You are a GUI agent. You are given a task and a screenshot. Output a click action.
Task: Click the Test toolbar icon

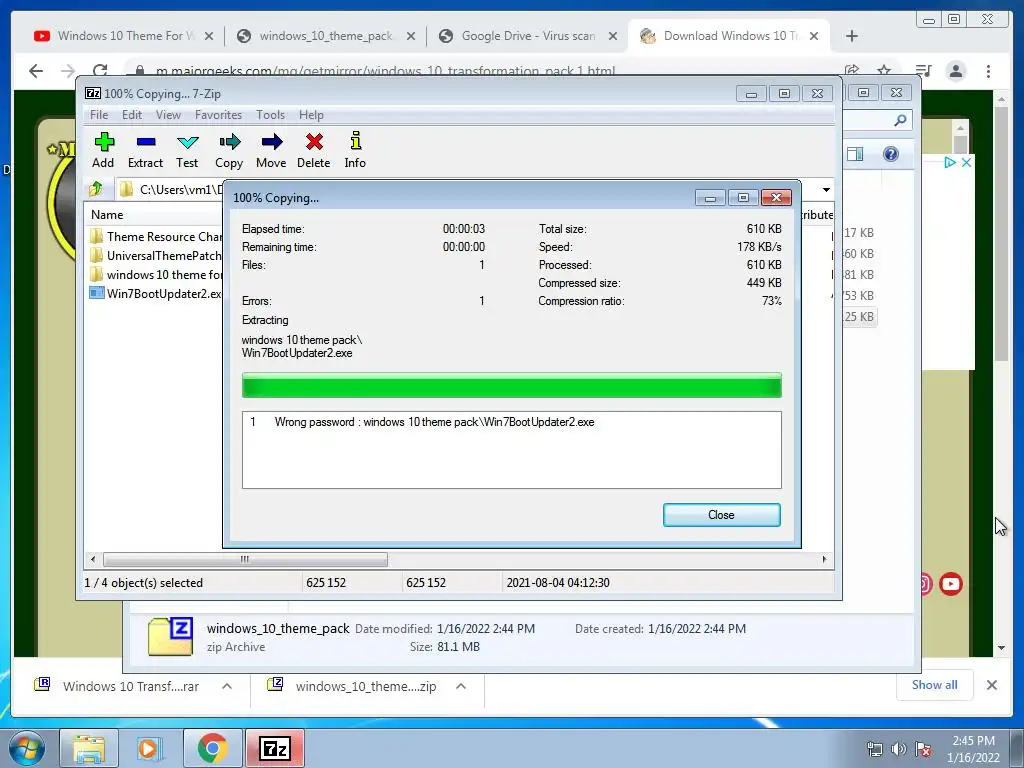point(187,150)
